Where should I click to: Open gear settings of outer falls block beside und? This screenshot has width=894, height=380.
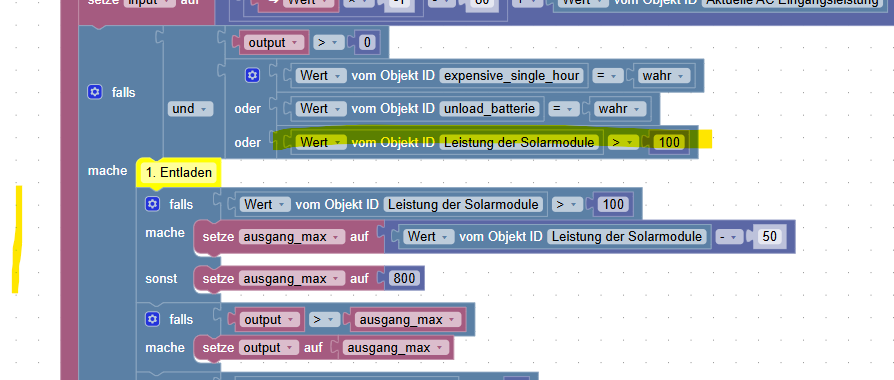(95, 92)
